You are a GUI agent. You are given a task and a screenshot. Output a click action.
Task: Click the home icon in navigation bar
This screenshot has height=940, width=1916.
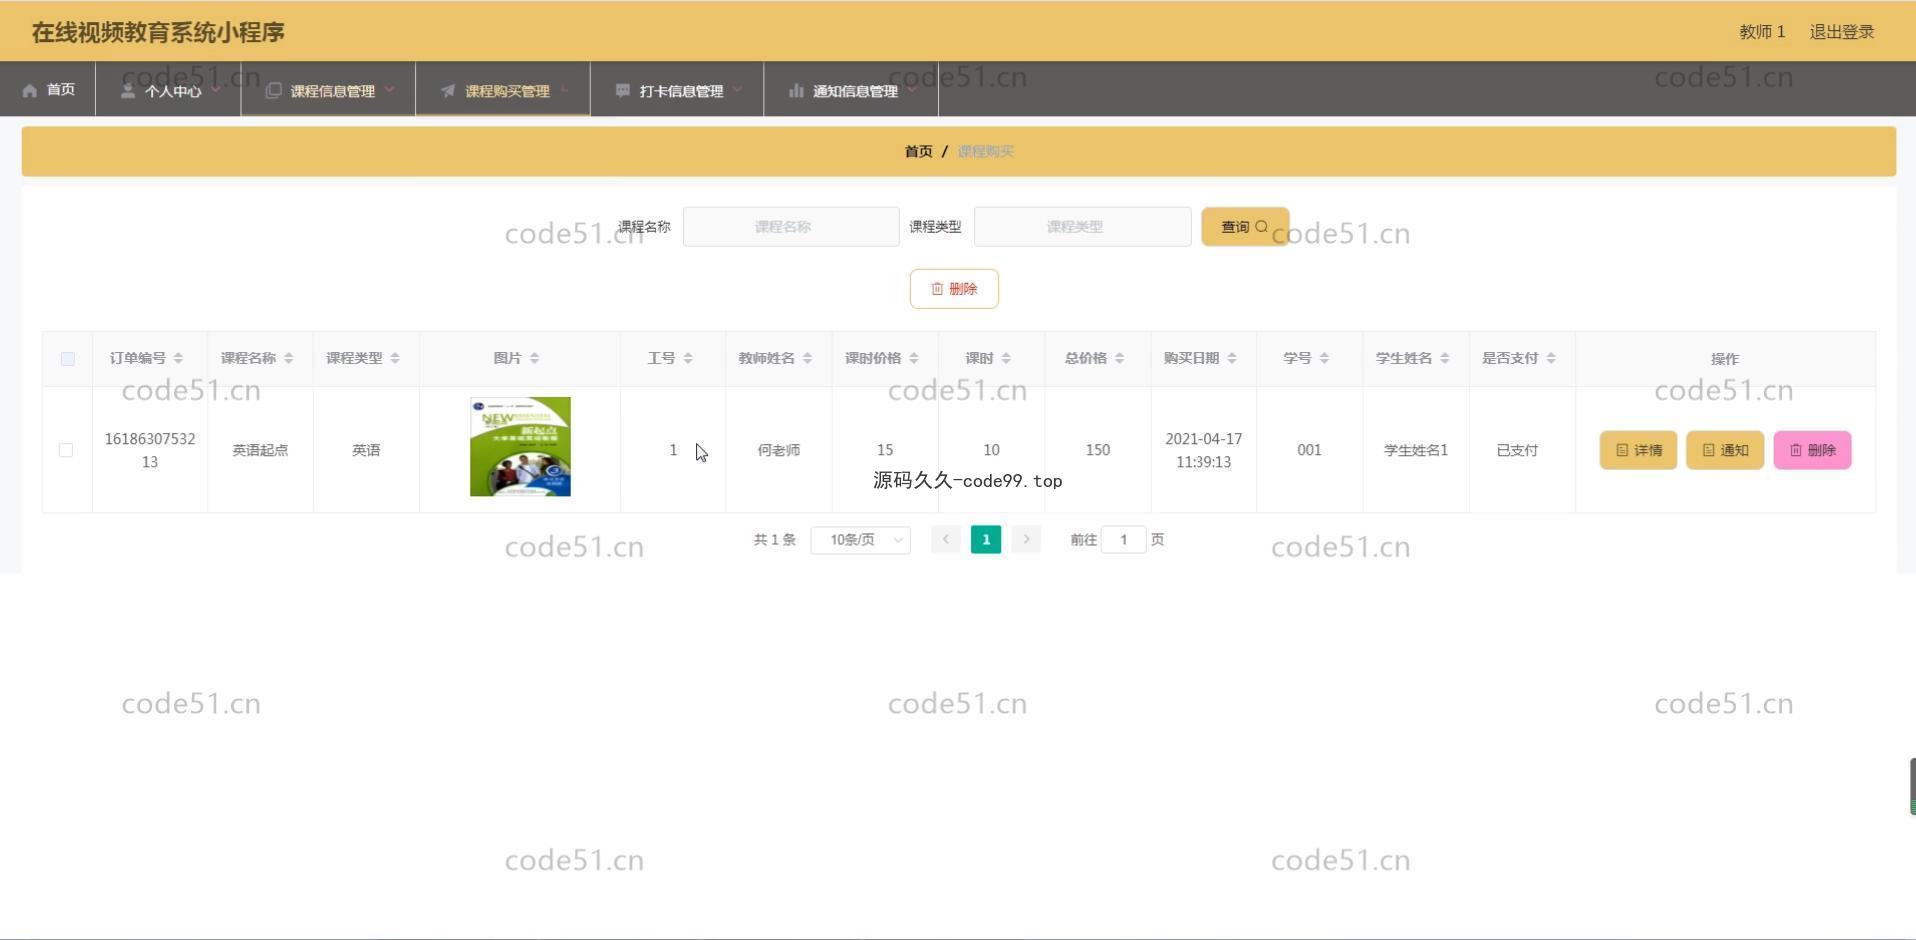[30, 90]
